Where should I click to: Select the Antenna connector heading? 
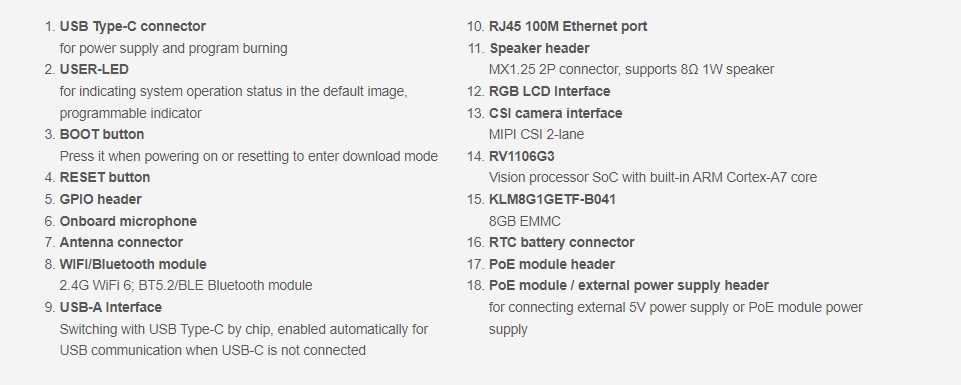pos(121,242)
